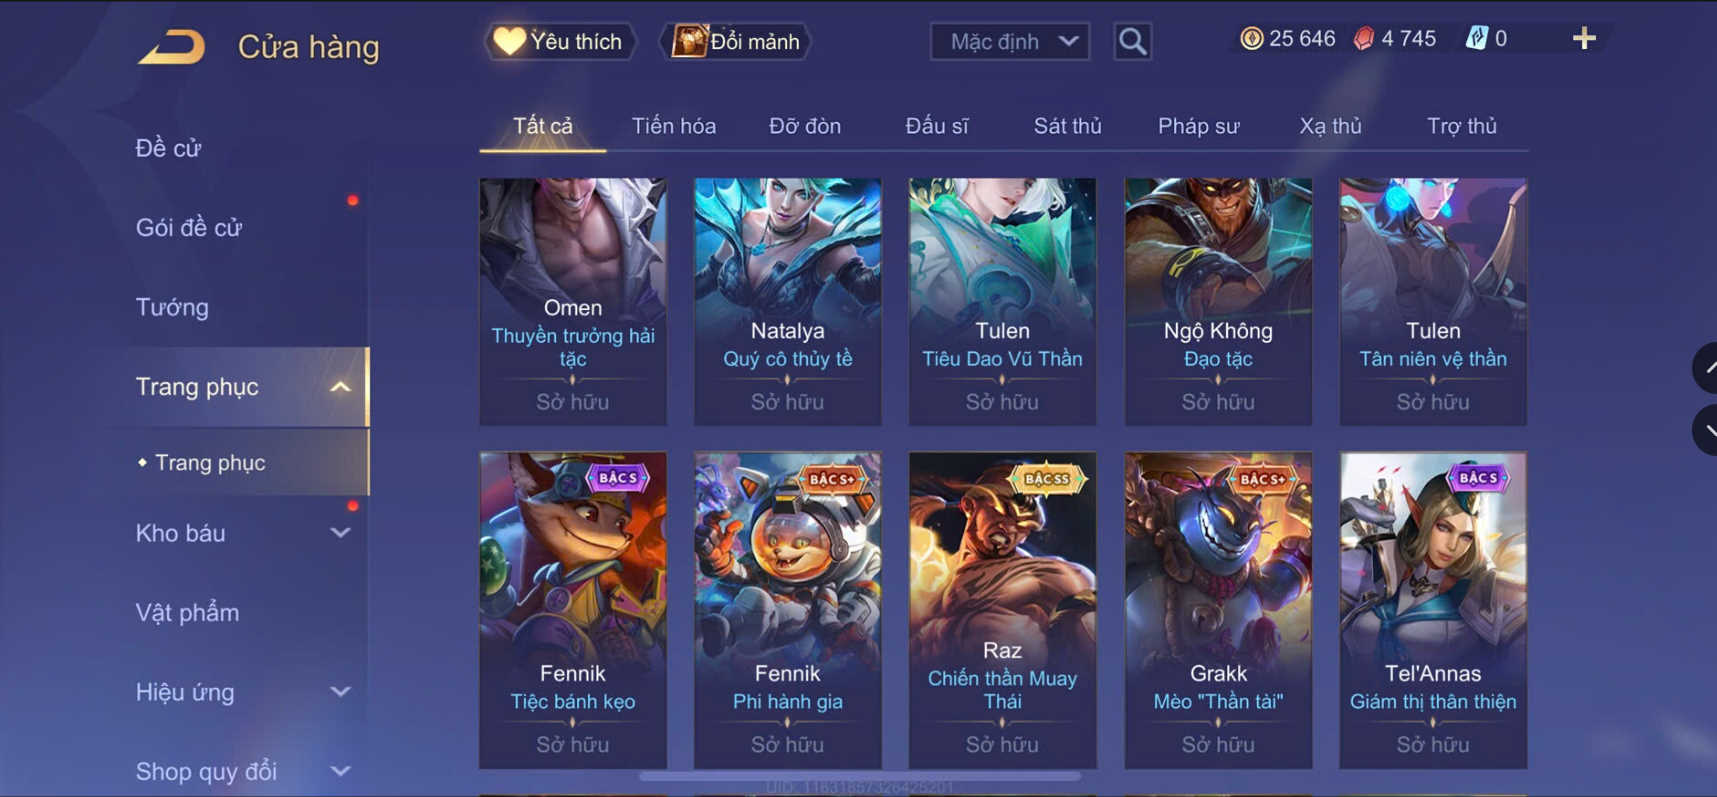Open the Mặc định sort dropdown
1717x797 pixels.
click(1010, 41)
